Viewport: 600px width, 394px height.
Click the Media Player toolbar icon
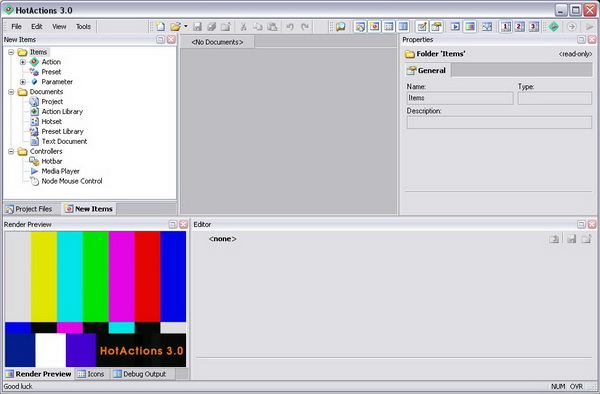tap(455, 26)
